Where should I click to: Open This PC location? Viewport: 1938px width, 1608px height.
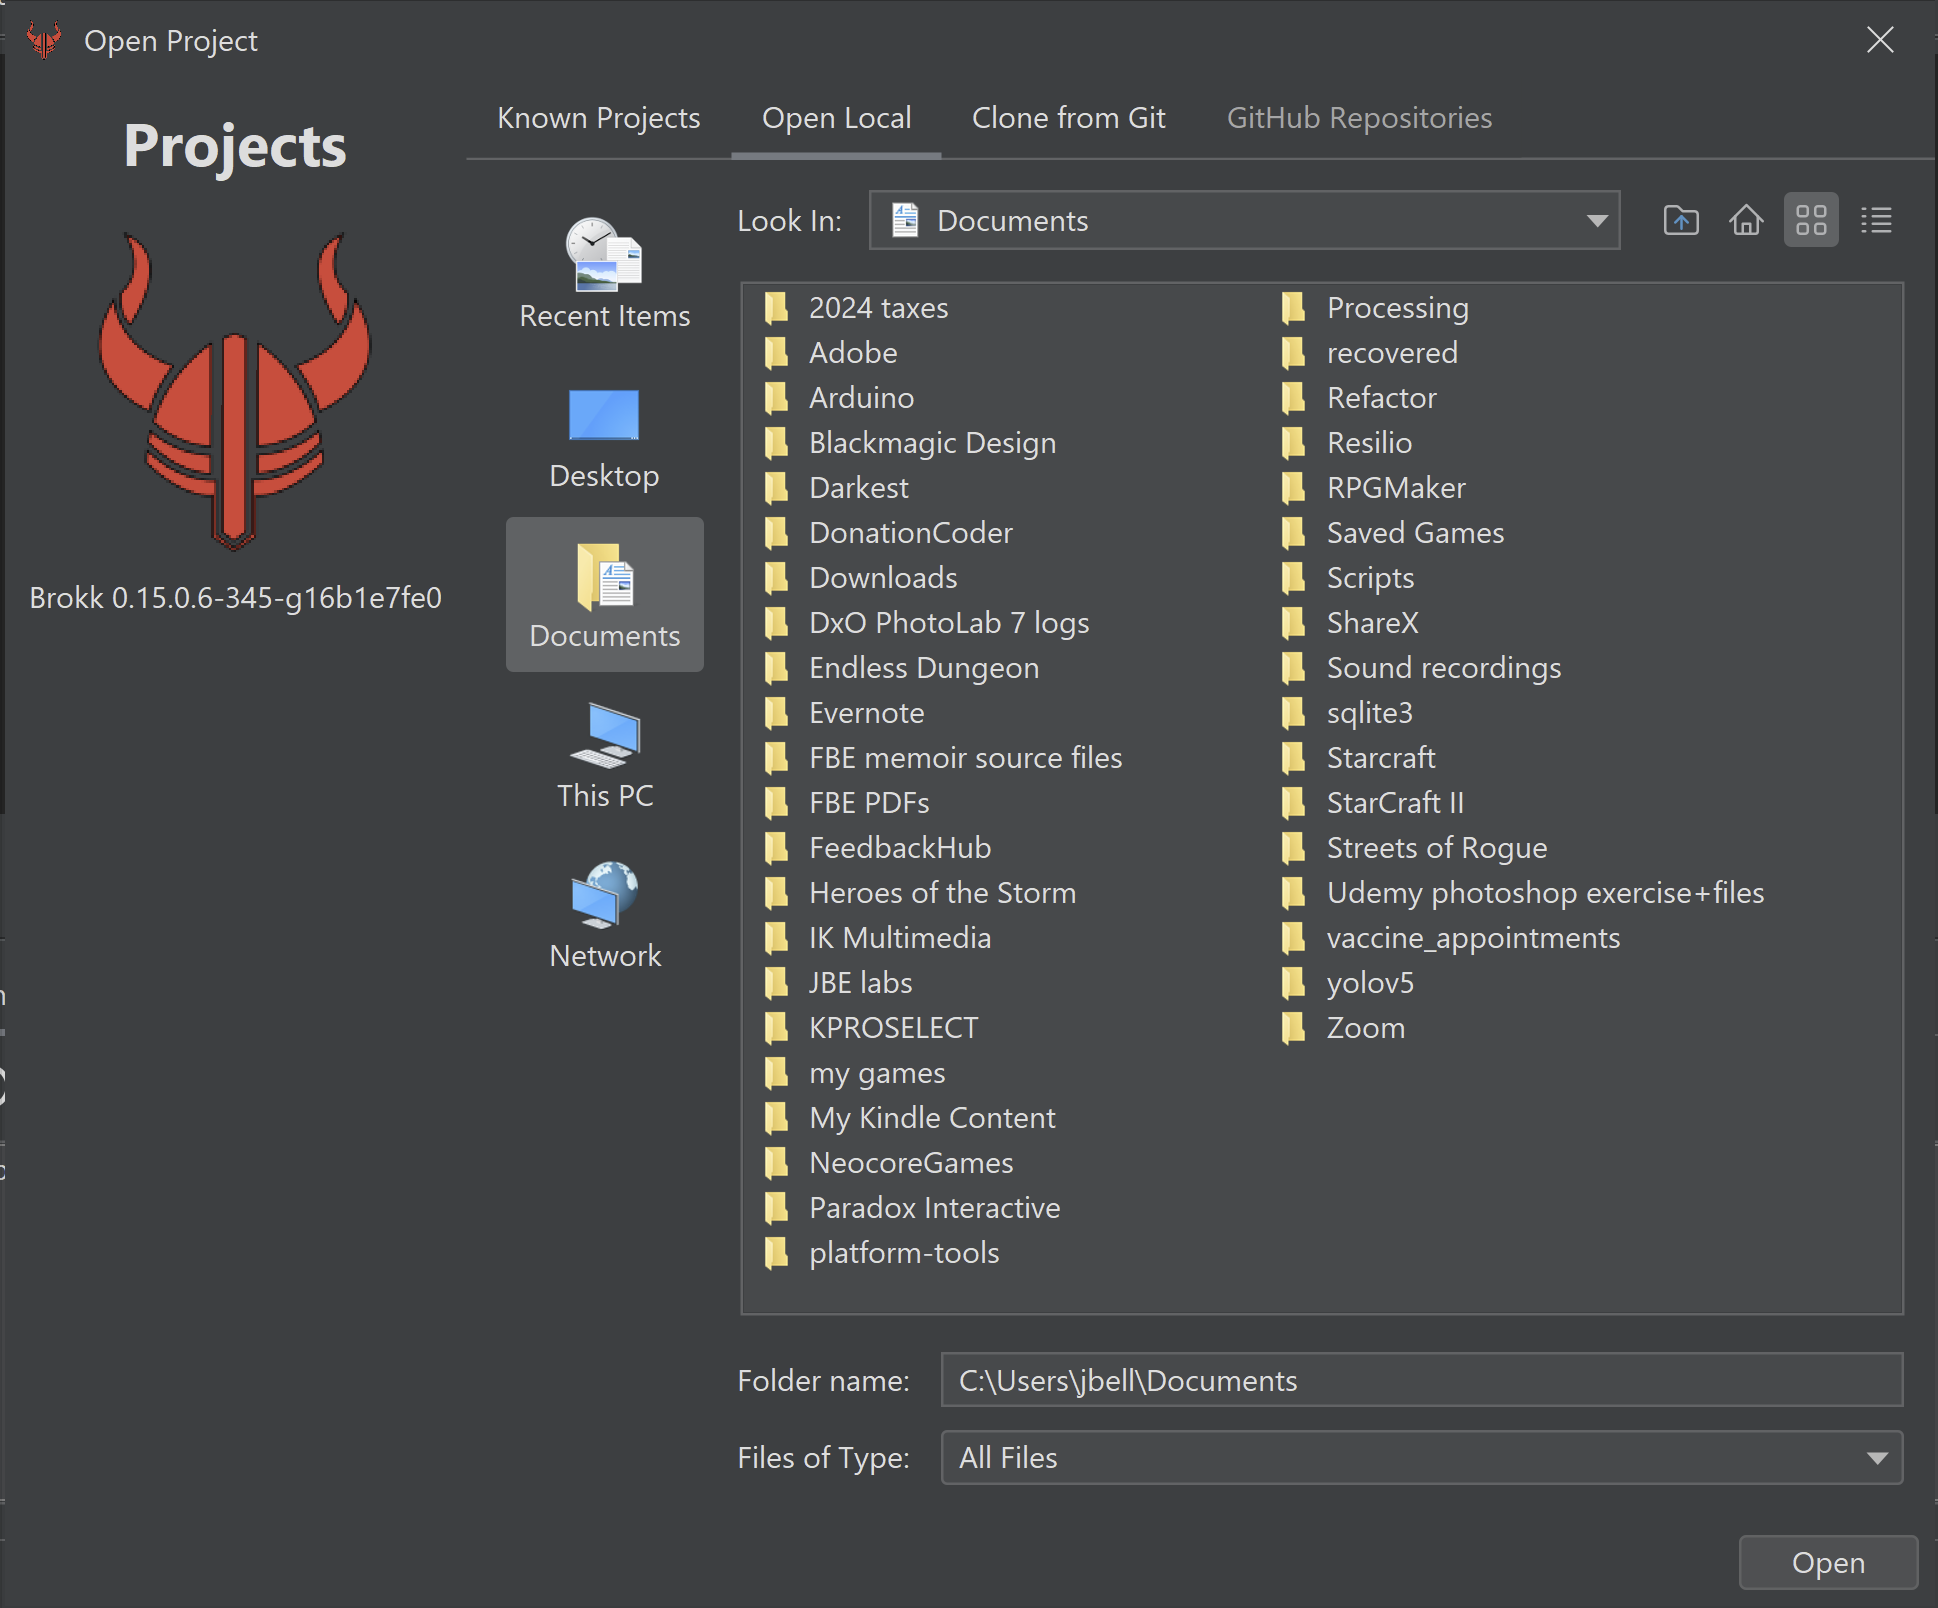coord(604,754)
